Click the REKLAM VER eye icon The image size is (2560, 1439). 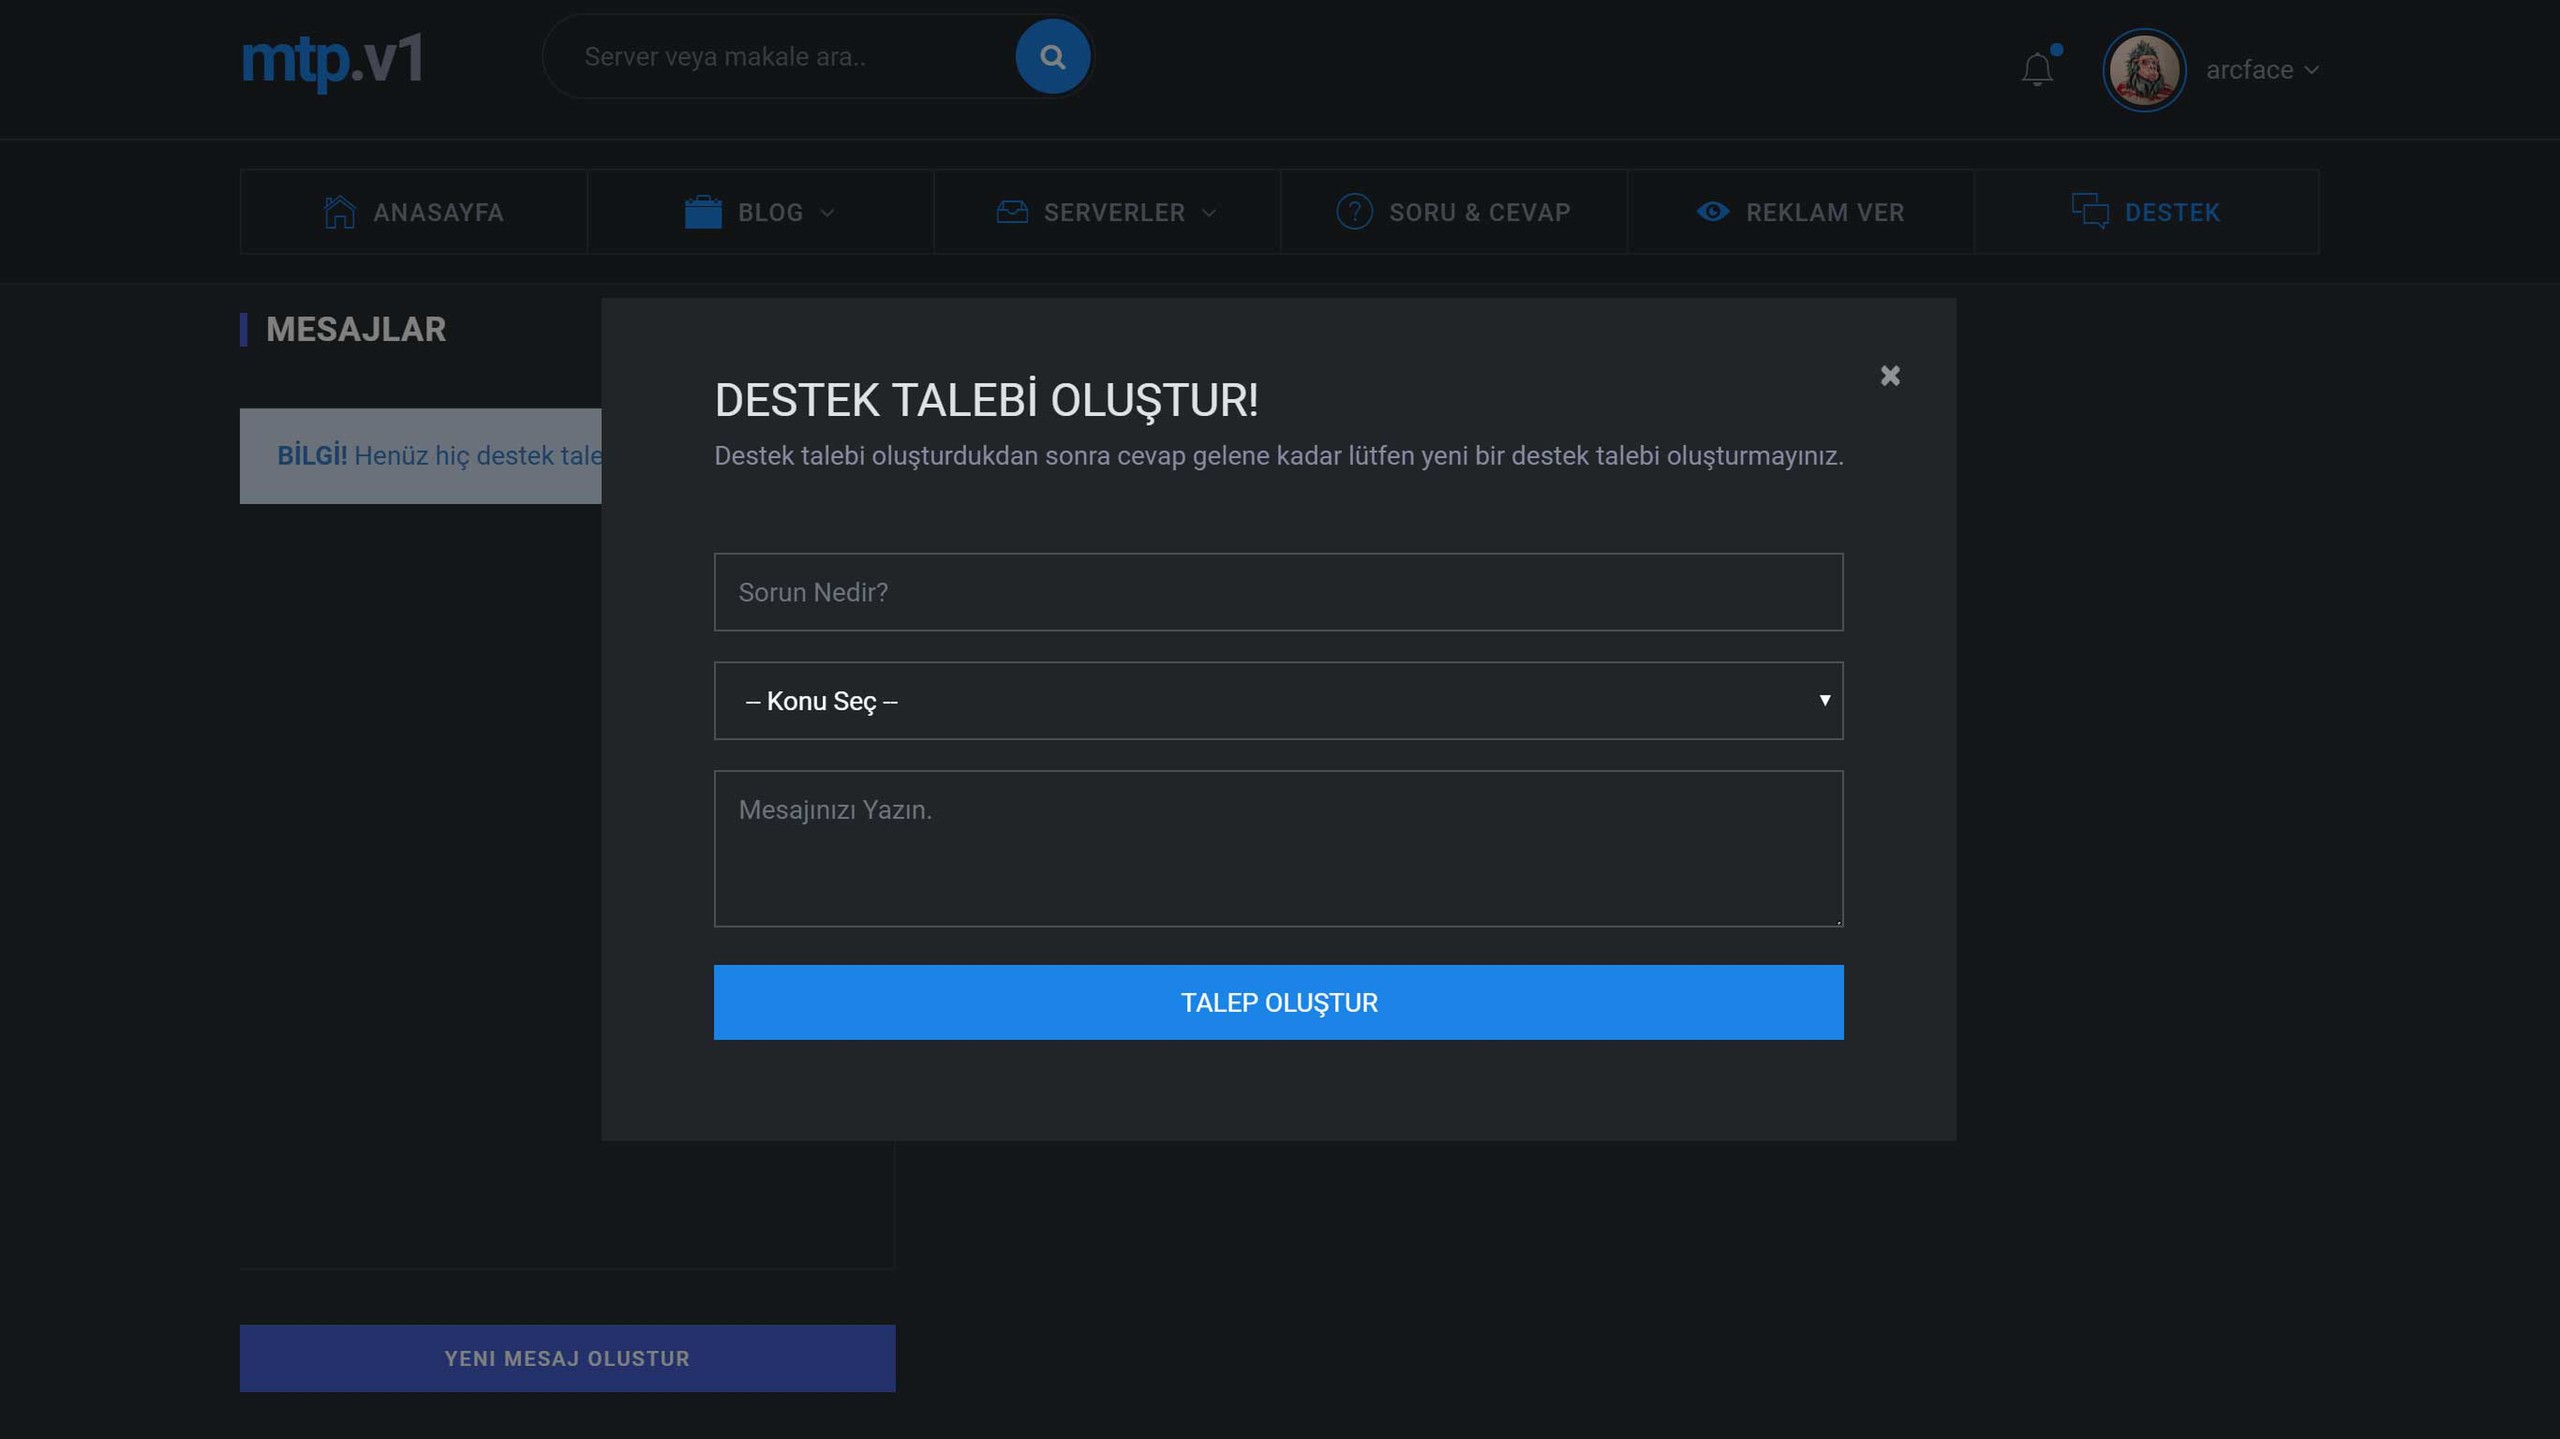(1713, 212)
